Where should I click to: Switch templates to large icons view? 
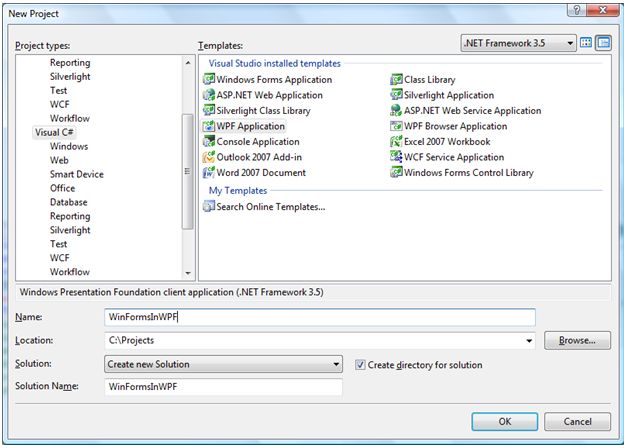click(586, 43)
